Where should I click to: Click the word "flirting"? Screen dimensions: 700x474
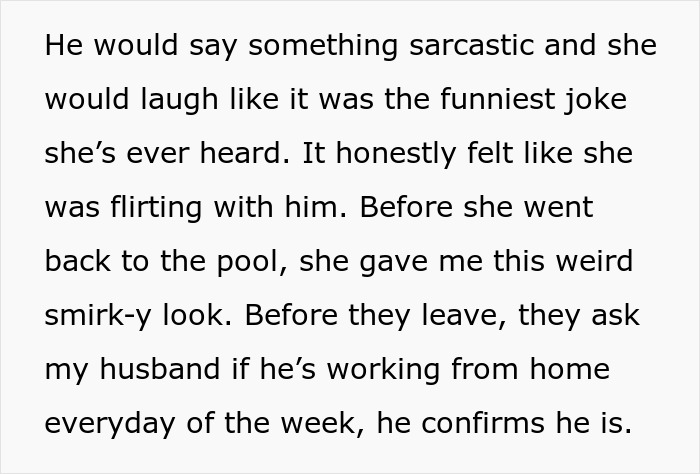tap(156, 207)
